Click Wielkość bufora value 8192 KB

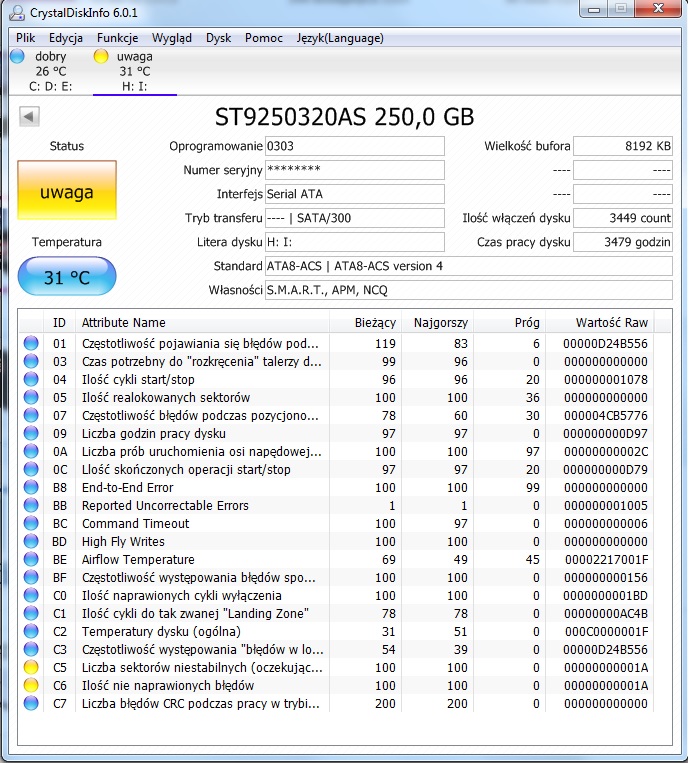[623, 146]
